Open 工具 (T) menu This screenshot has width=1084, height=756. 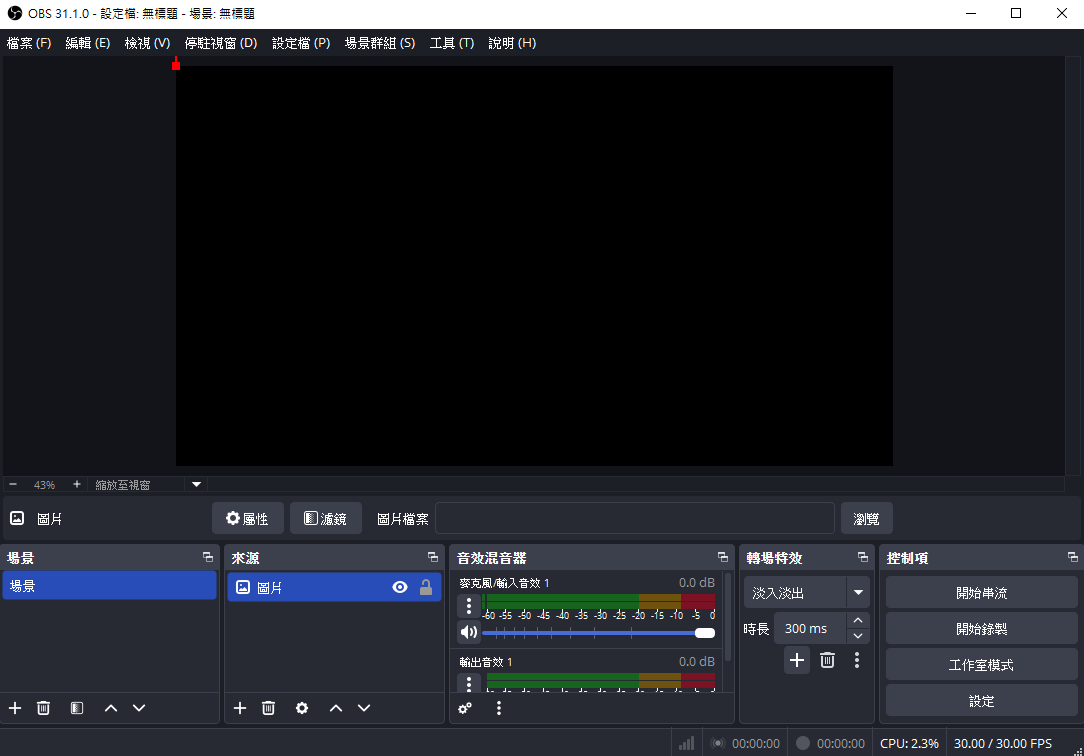(x=451, y=43)
